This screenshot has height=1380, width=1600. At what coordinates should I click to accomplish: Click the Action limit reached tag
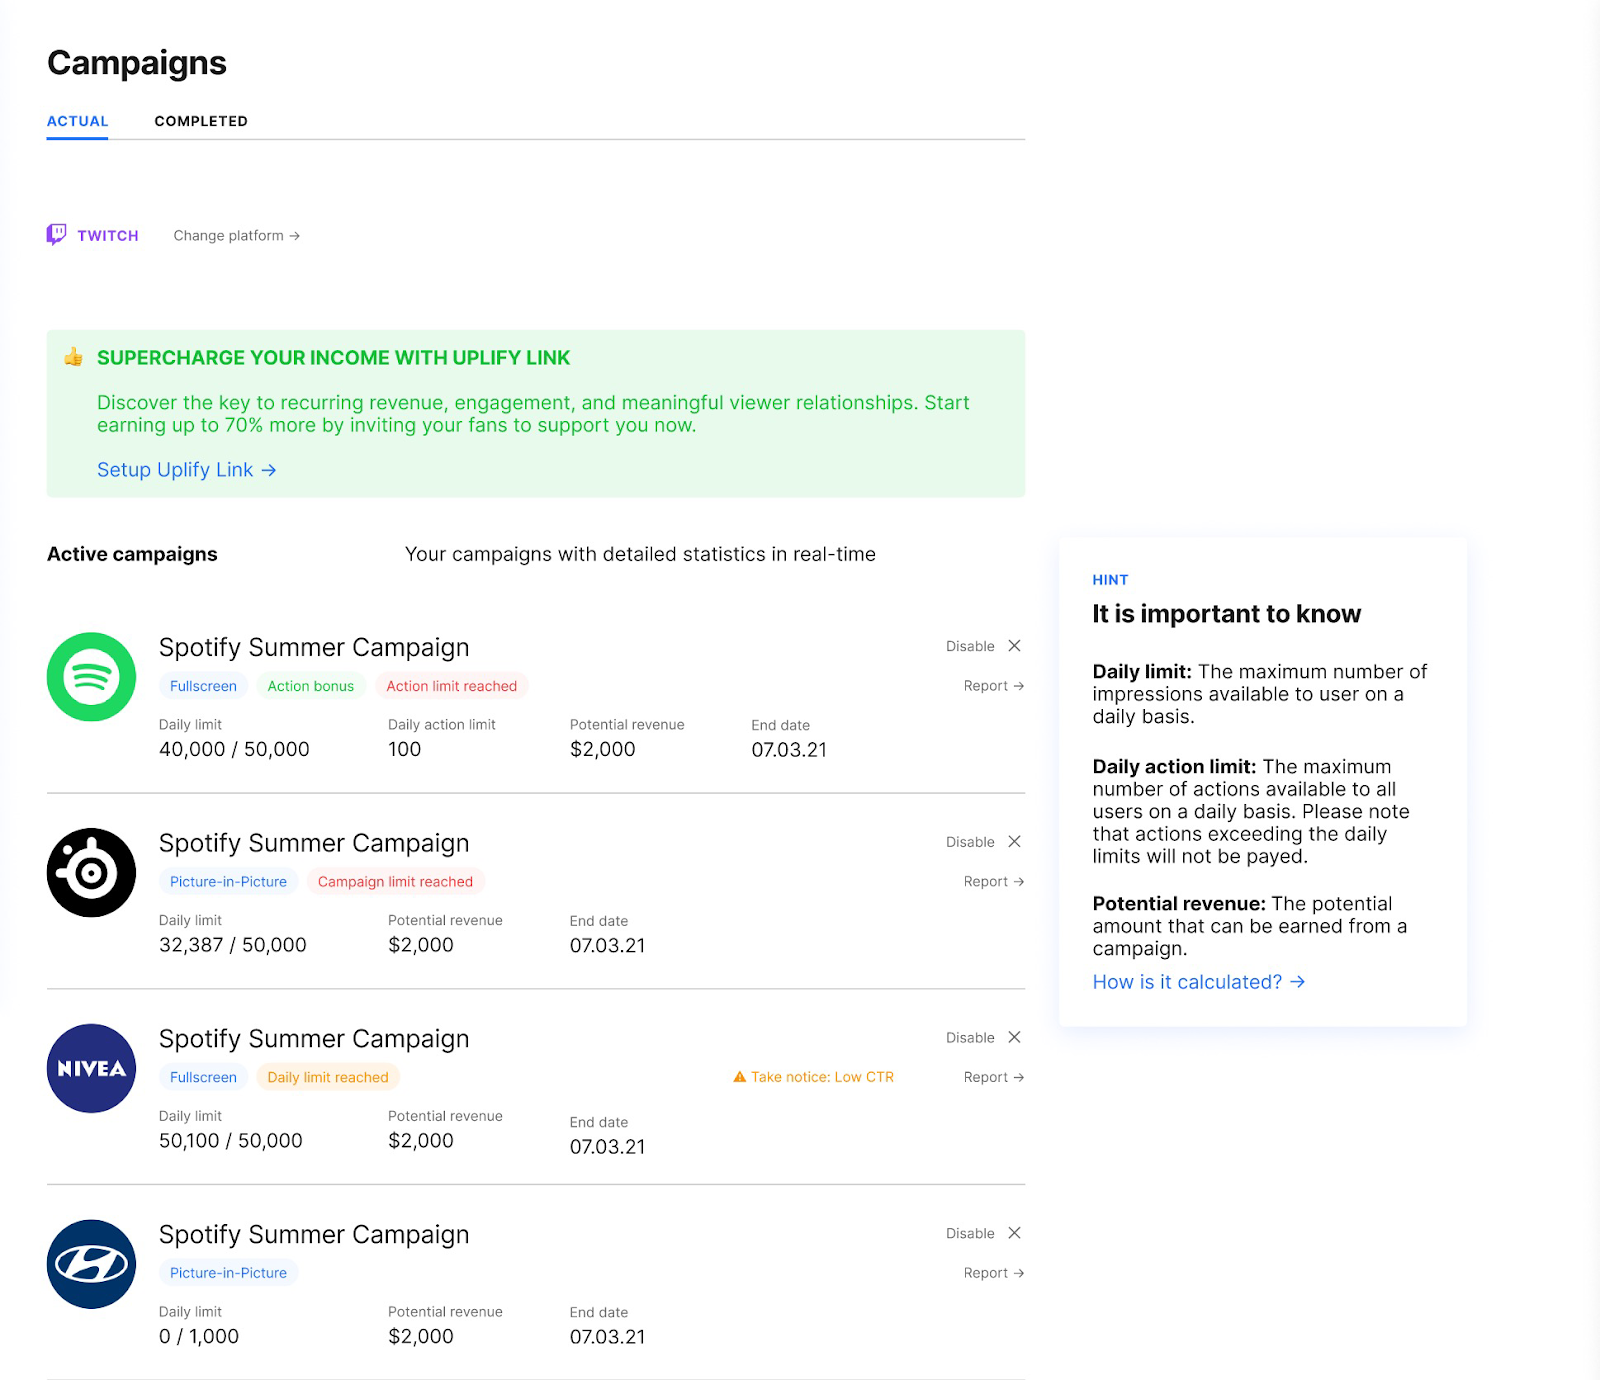(452, 686)
